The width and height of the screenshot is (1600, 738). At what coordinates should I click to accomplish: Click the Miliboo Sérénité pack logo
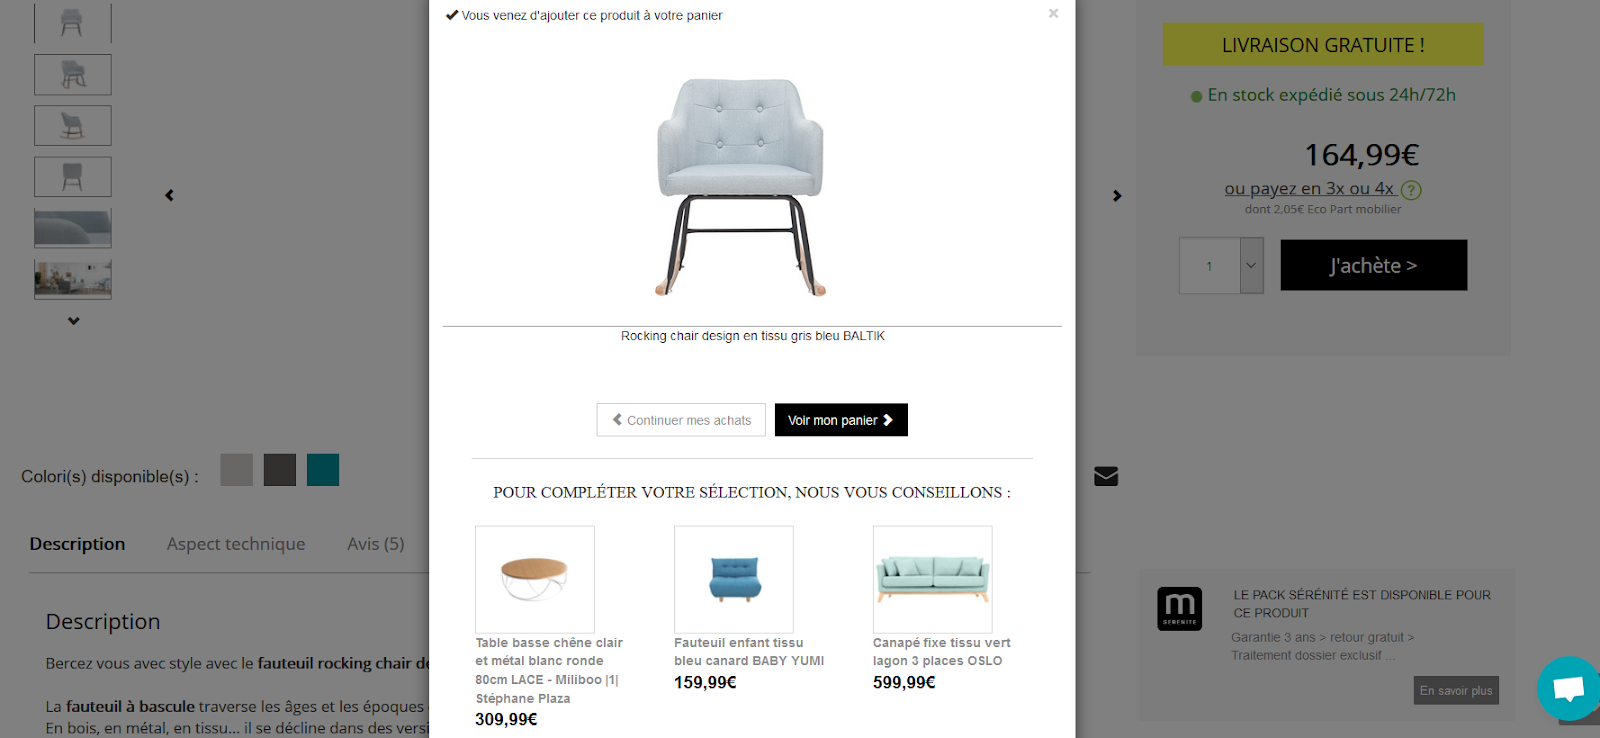pyautogui.click(x=1180, y=608)
